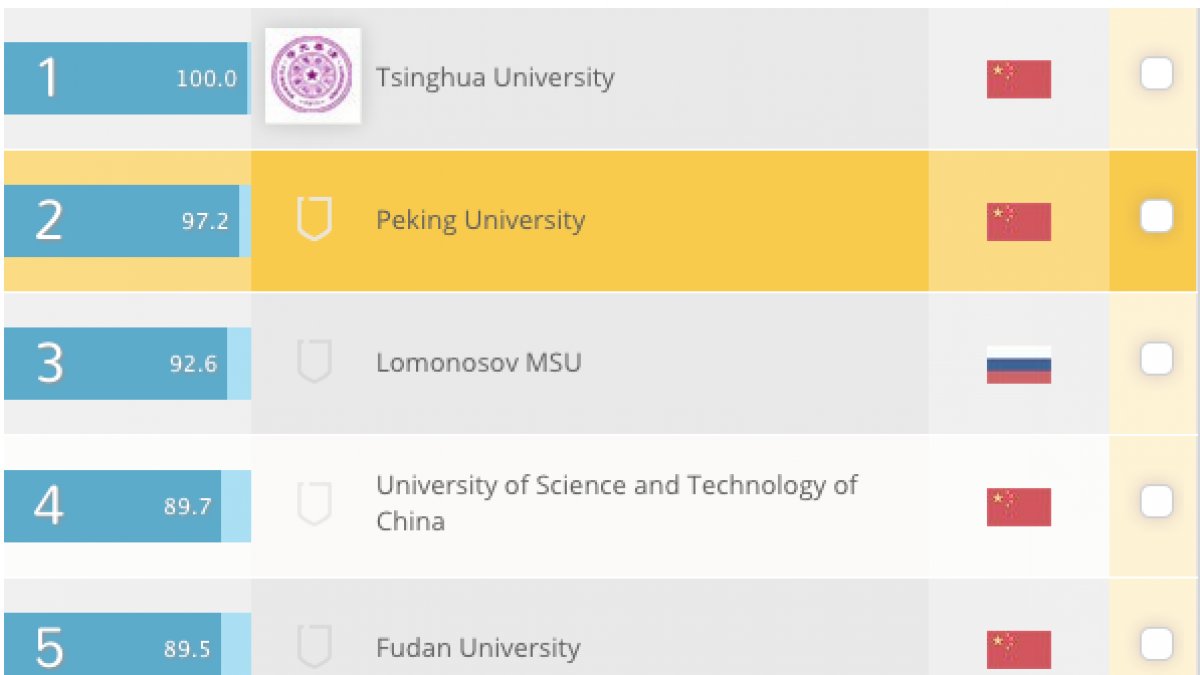Screen dimensions: 1200x675
Task: Enable the checkbox for University of Science and Technology of China
Action: (1156, 501)
